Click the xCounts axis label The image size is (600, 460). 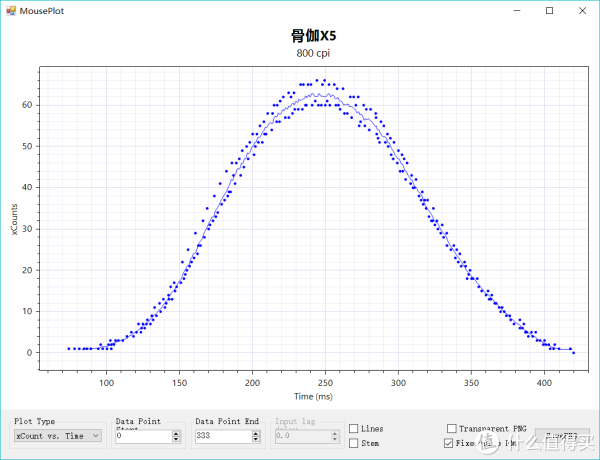[14, 219]
